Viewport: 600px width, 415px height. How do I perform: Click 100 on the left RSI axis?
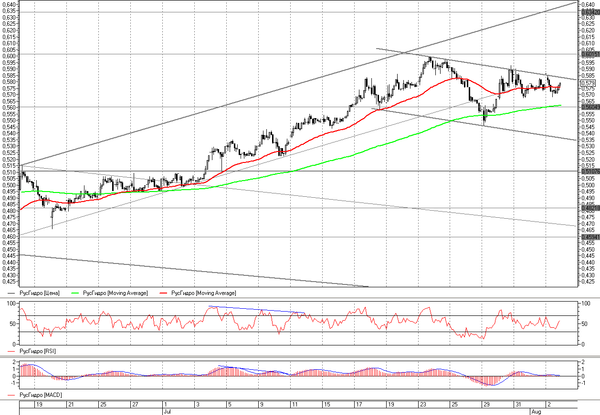point(12,304)
